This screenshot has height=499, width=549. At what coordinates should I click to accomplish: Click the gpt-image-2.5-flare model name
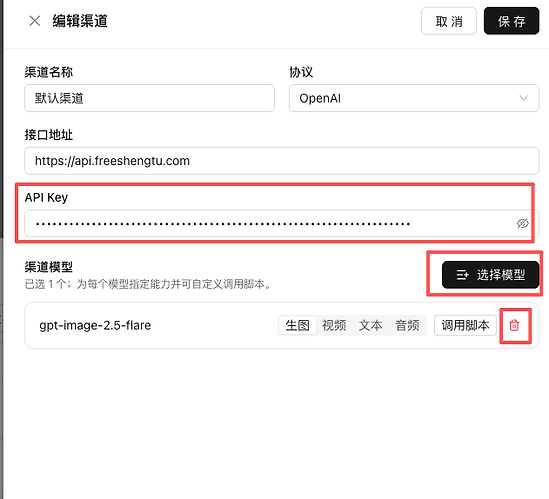tap(95, 325)
